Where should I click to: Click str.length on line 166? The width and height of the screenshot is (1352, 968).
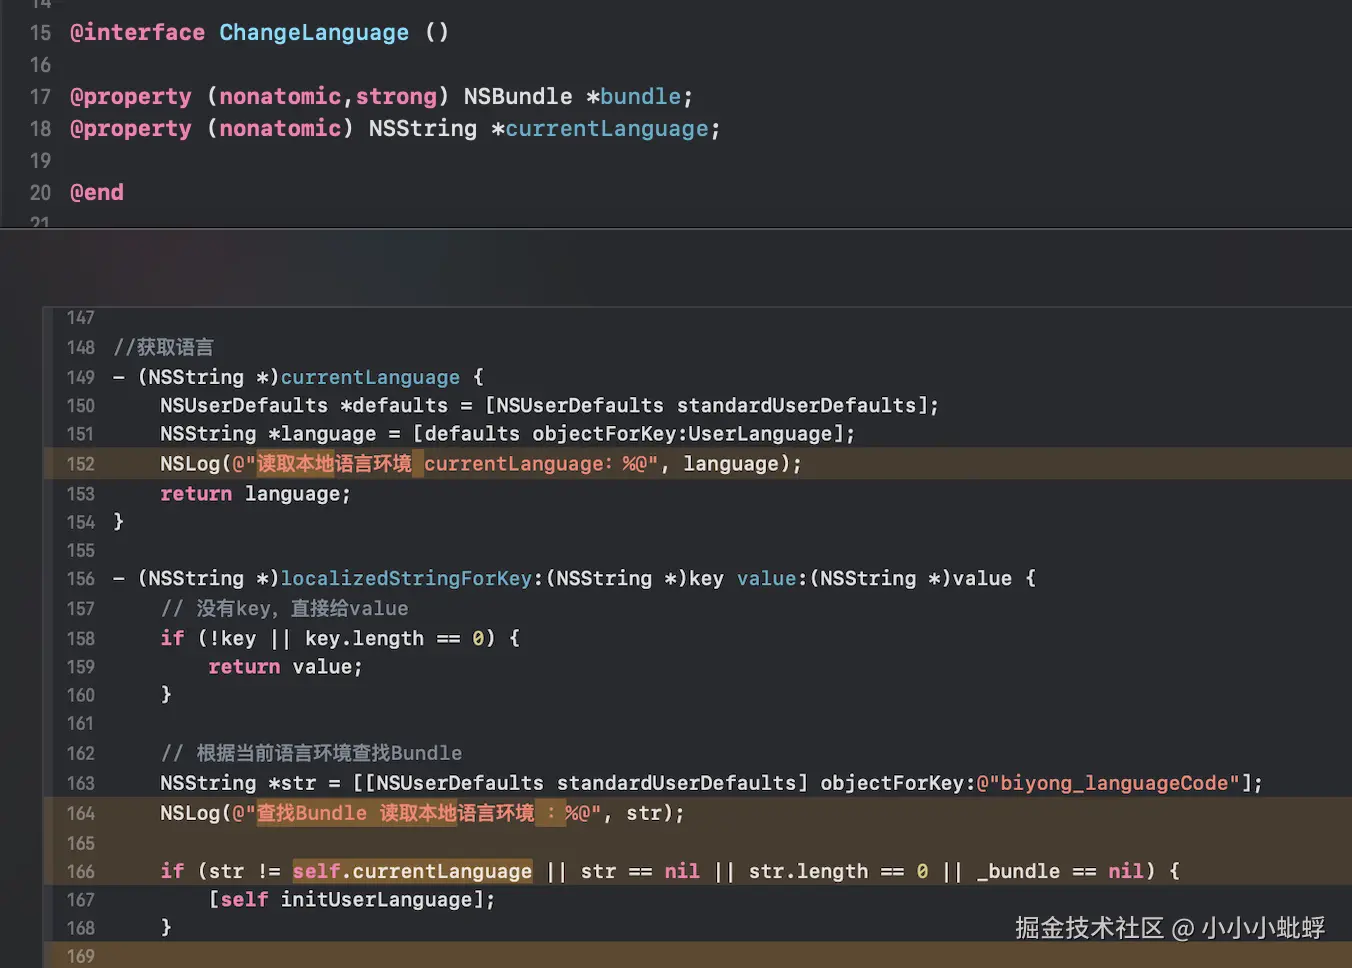[808, 872]
